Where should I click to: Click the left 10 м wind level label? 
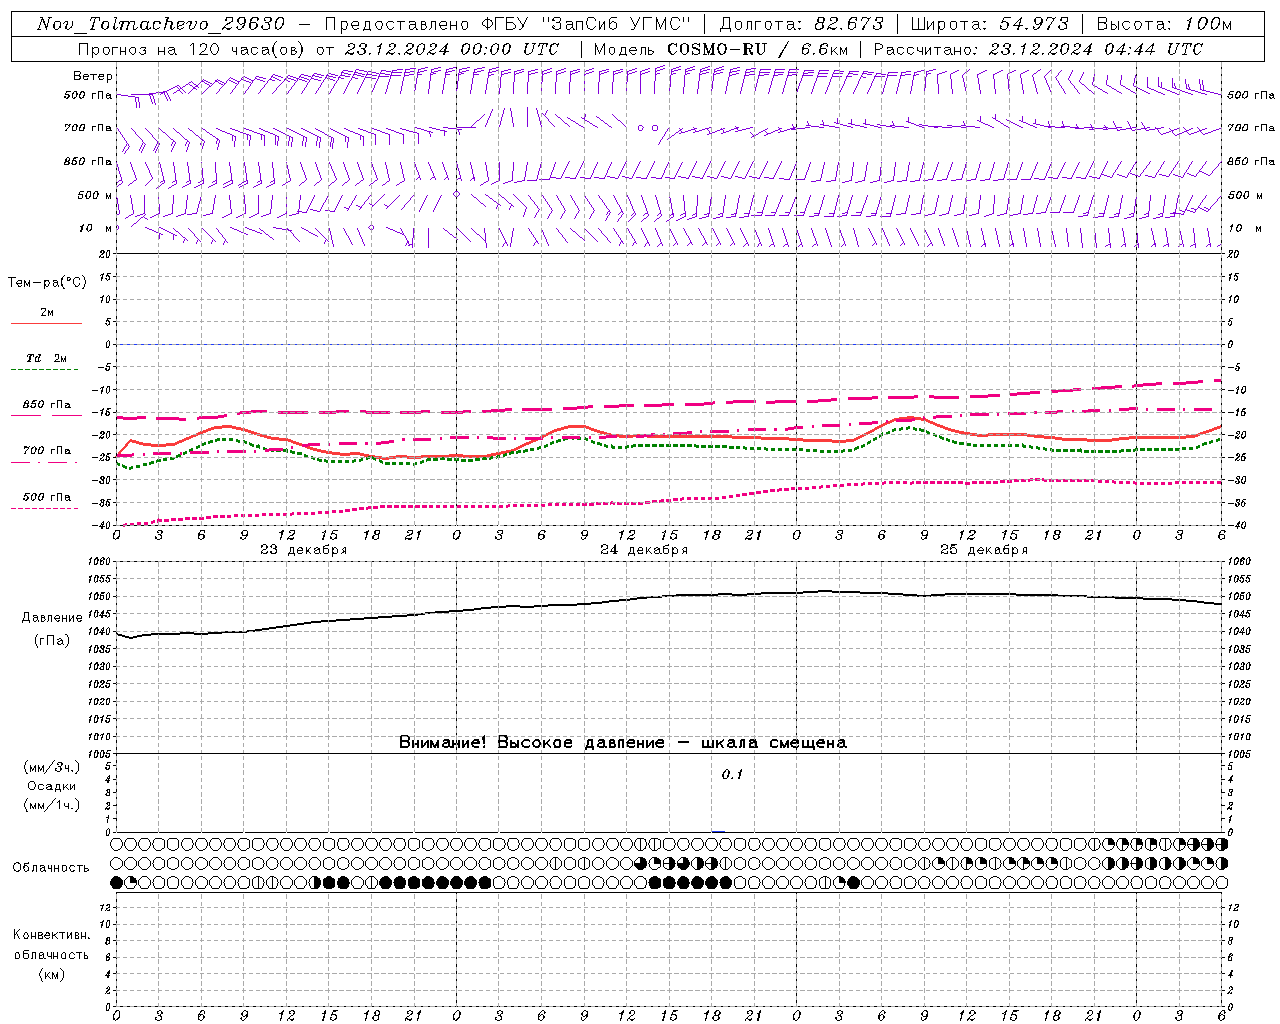(95, 228)
